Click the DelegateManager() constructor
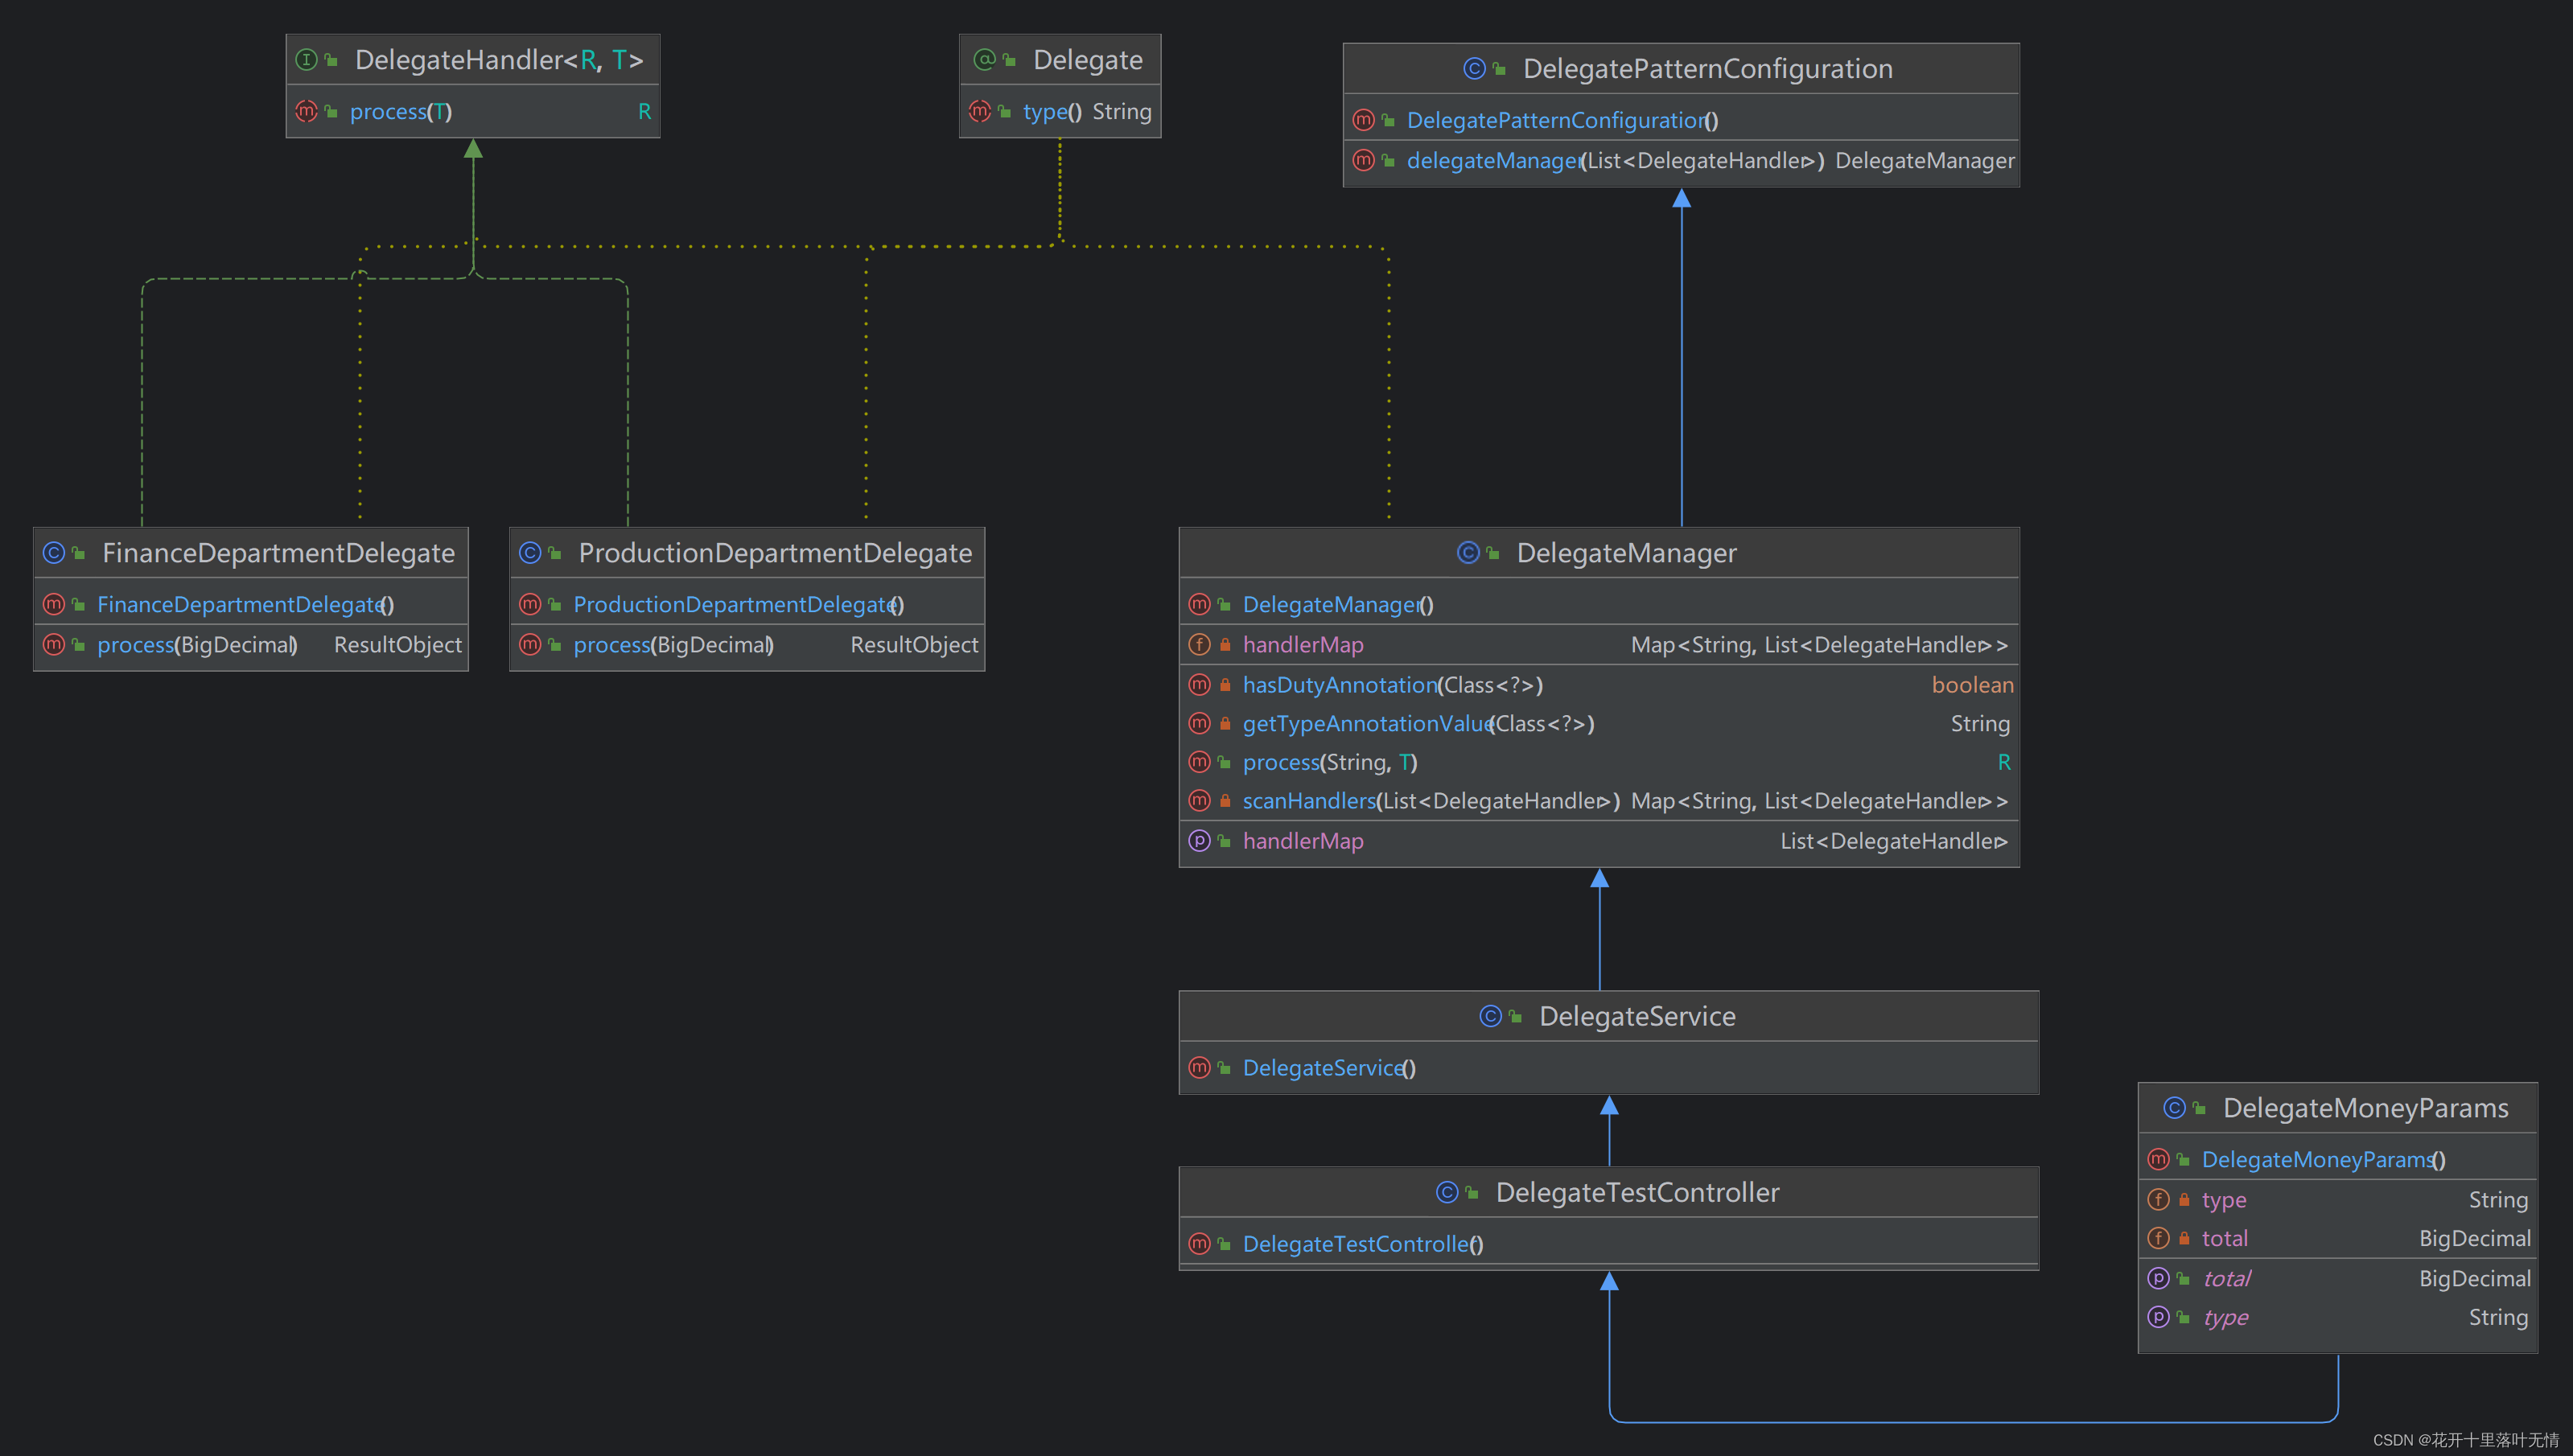 (1338, 605)
